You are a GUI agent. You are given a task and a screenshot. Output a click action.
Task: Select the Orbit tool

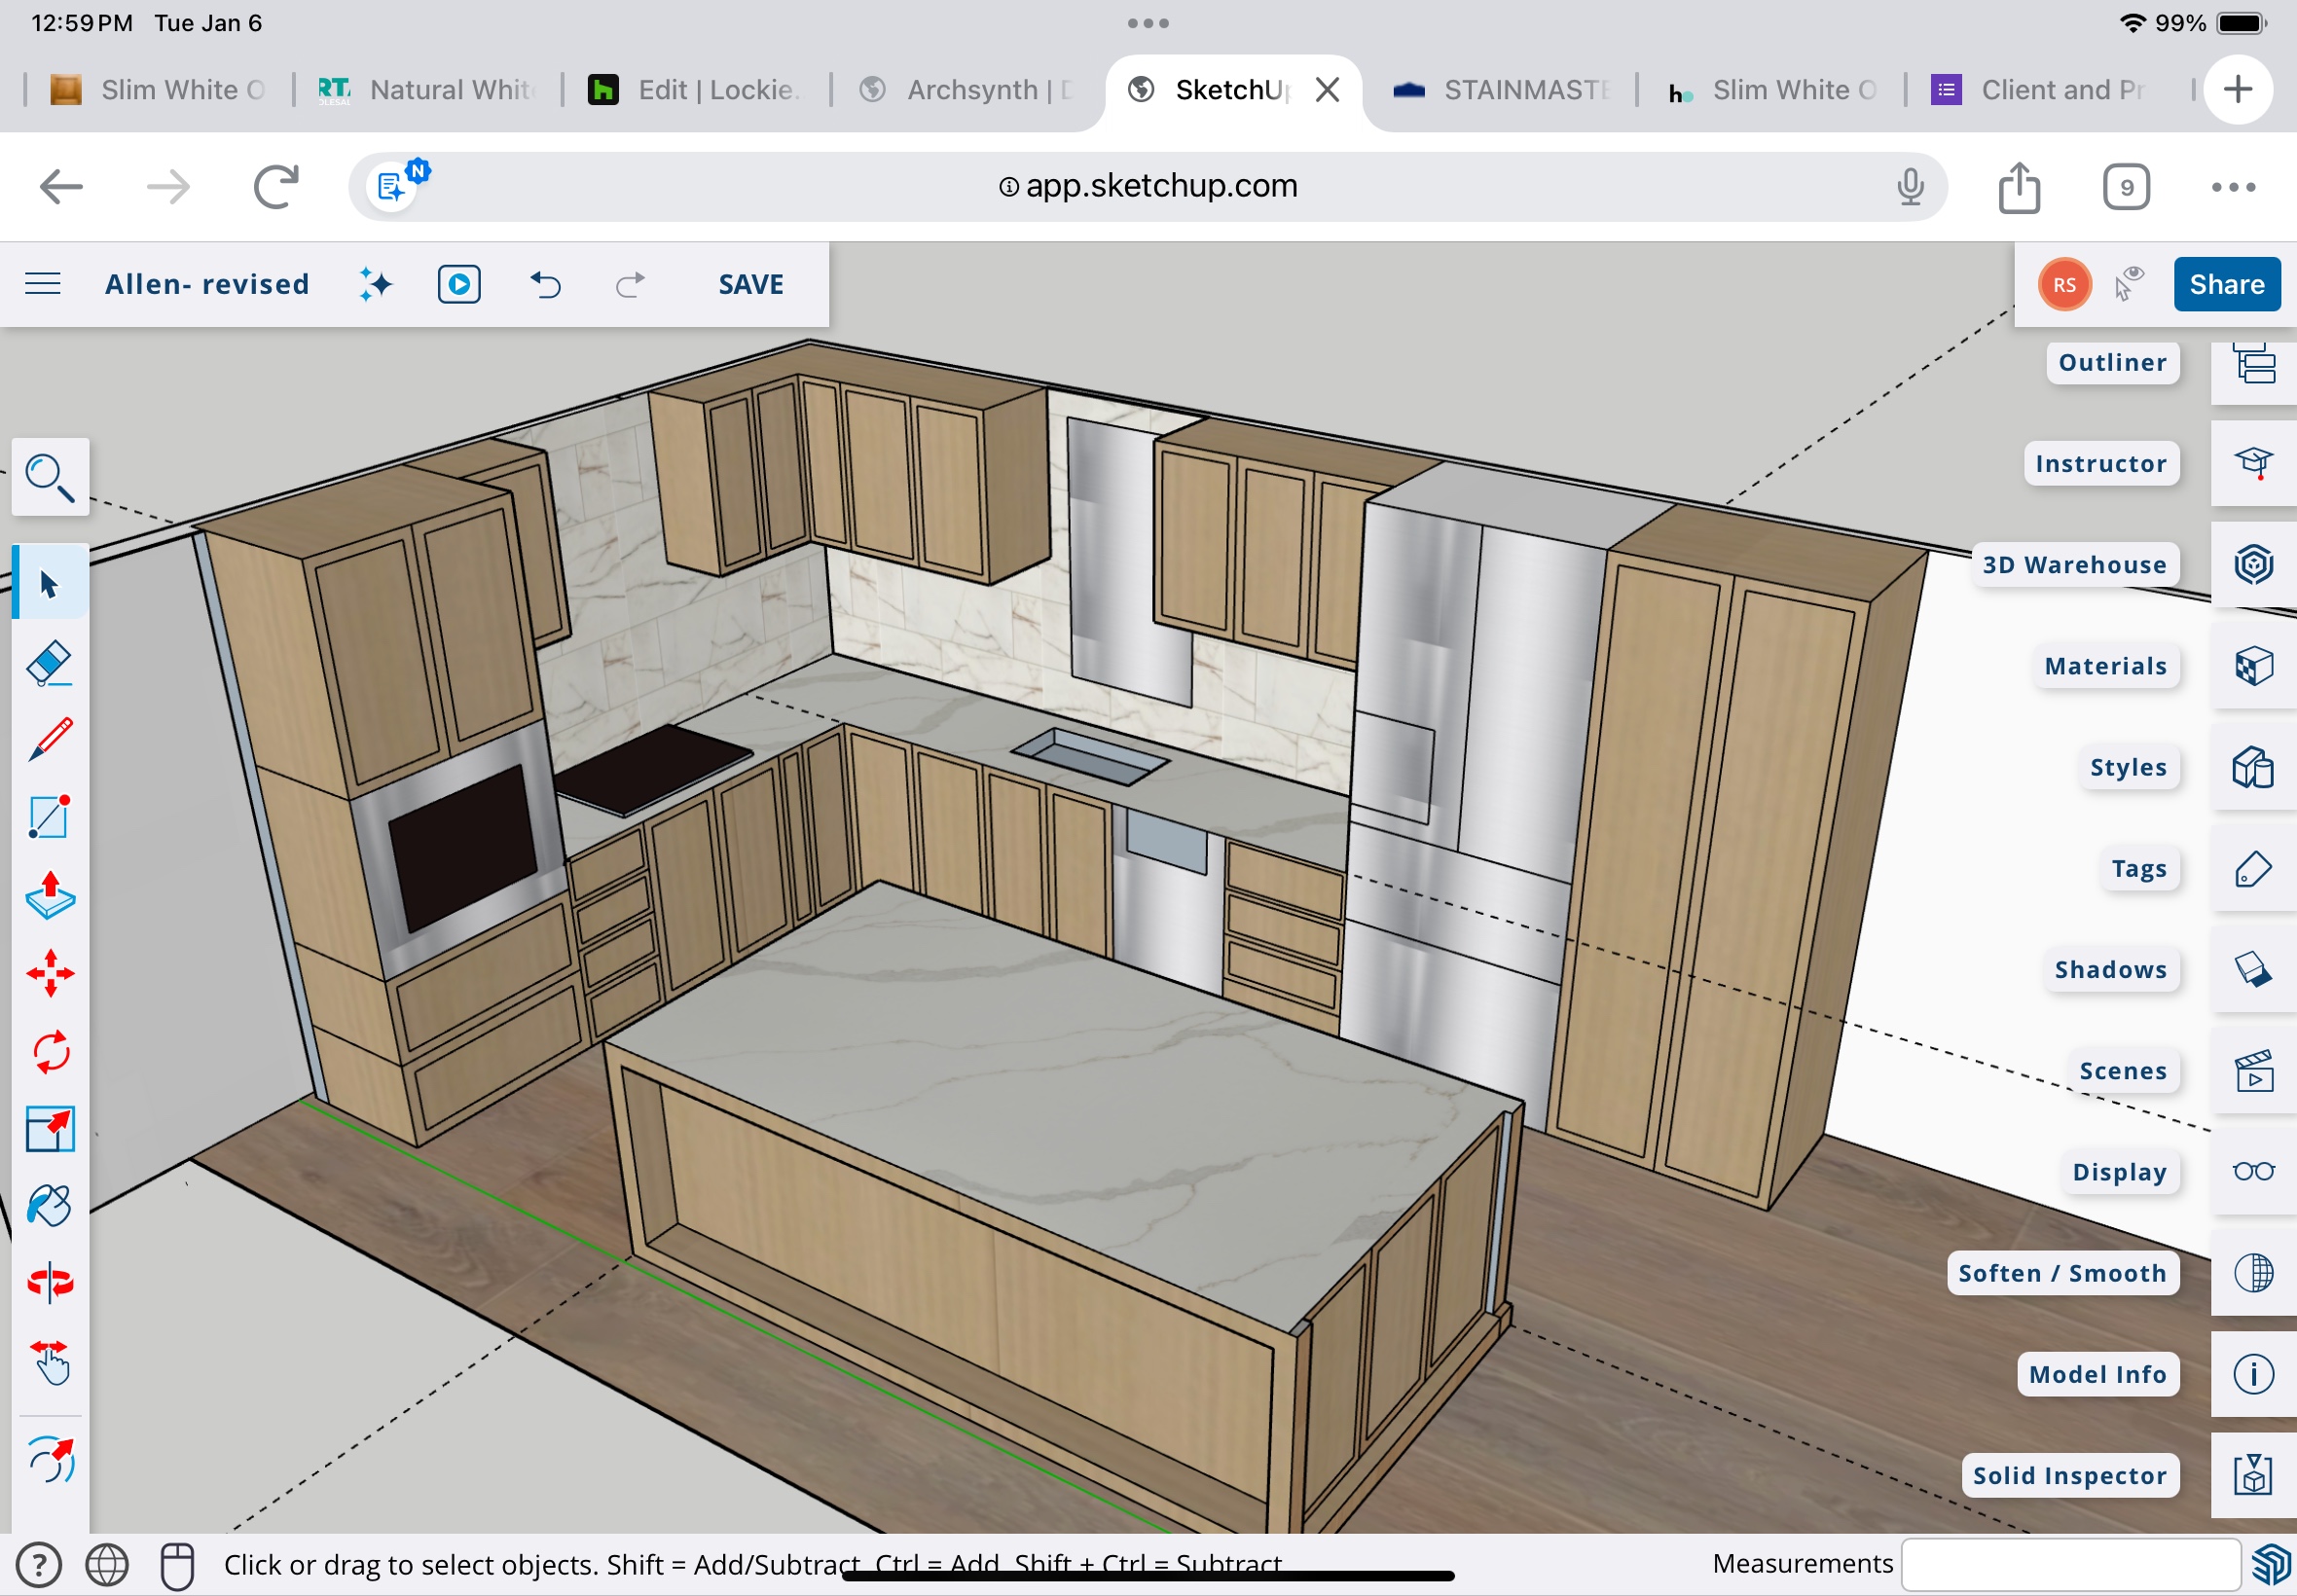pos(49,1283)
